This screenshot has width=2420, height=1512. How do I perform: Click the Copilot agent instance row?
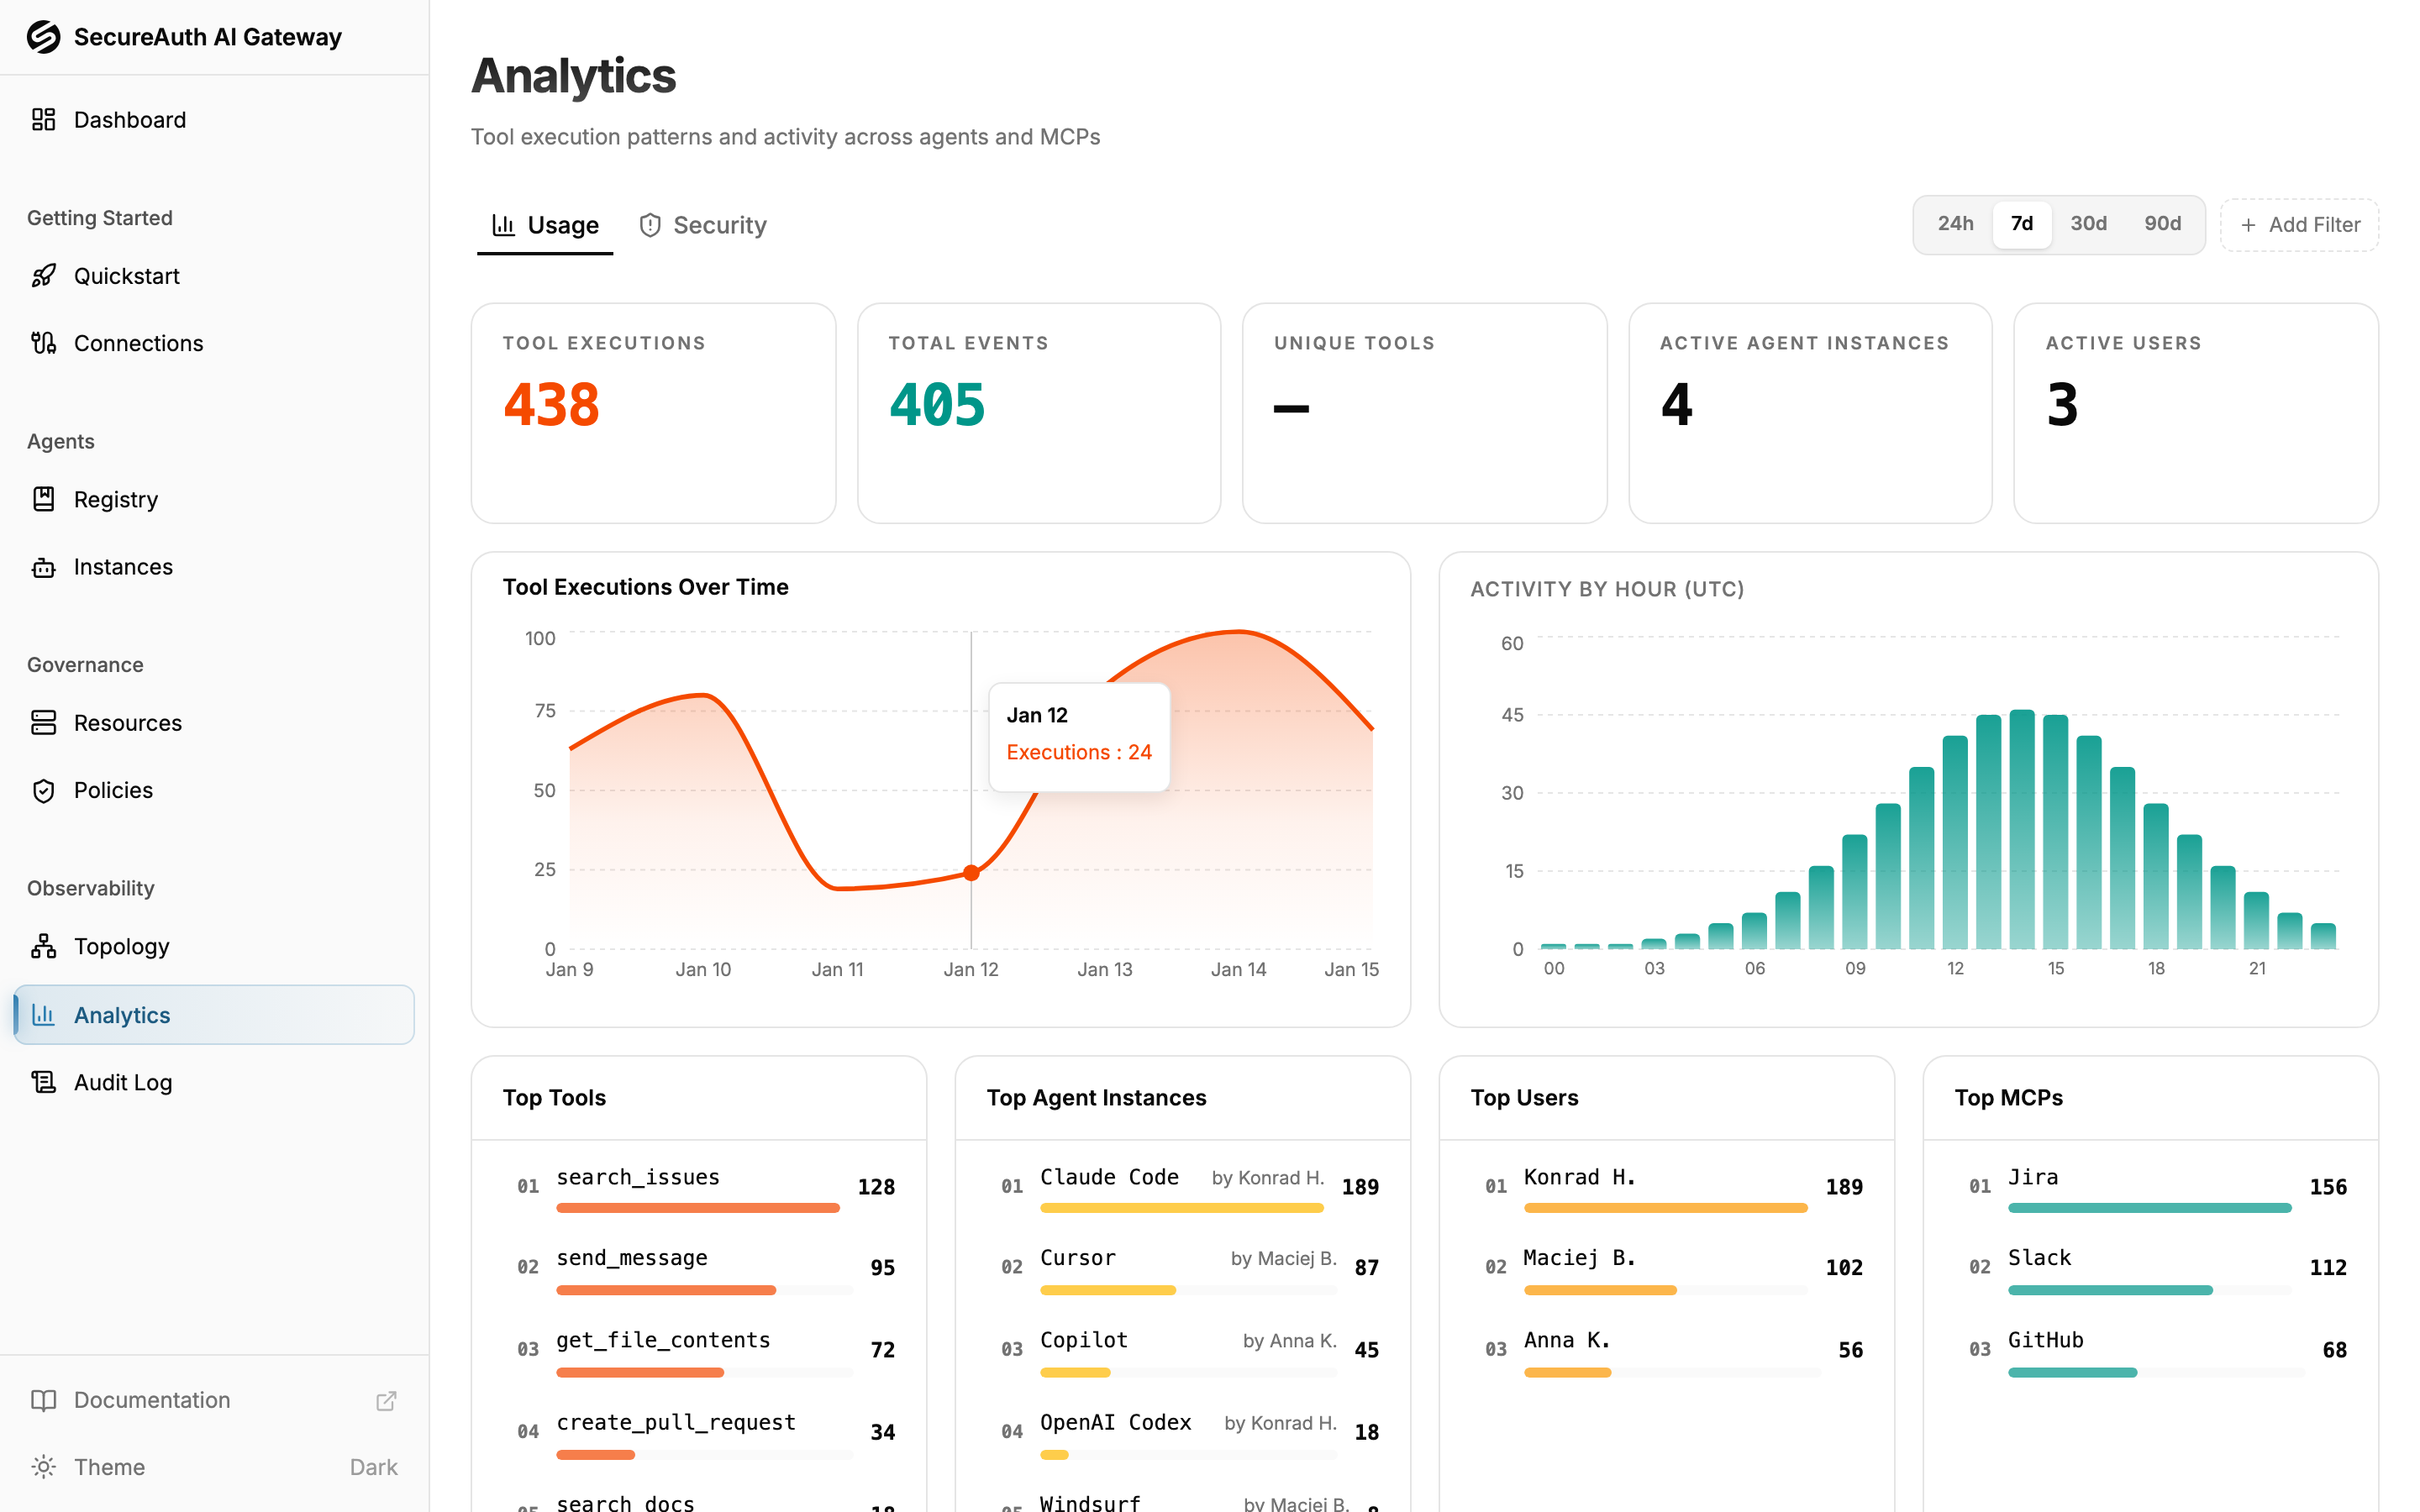tap(1183, 1353)
